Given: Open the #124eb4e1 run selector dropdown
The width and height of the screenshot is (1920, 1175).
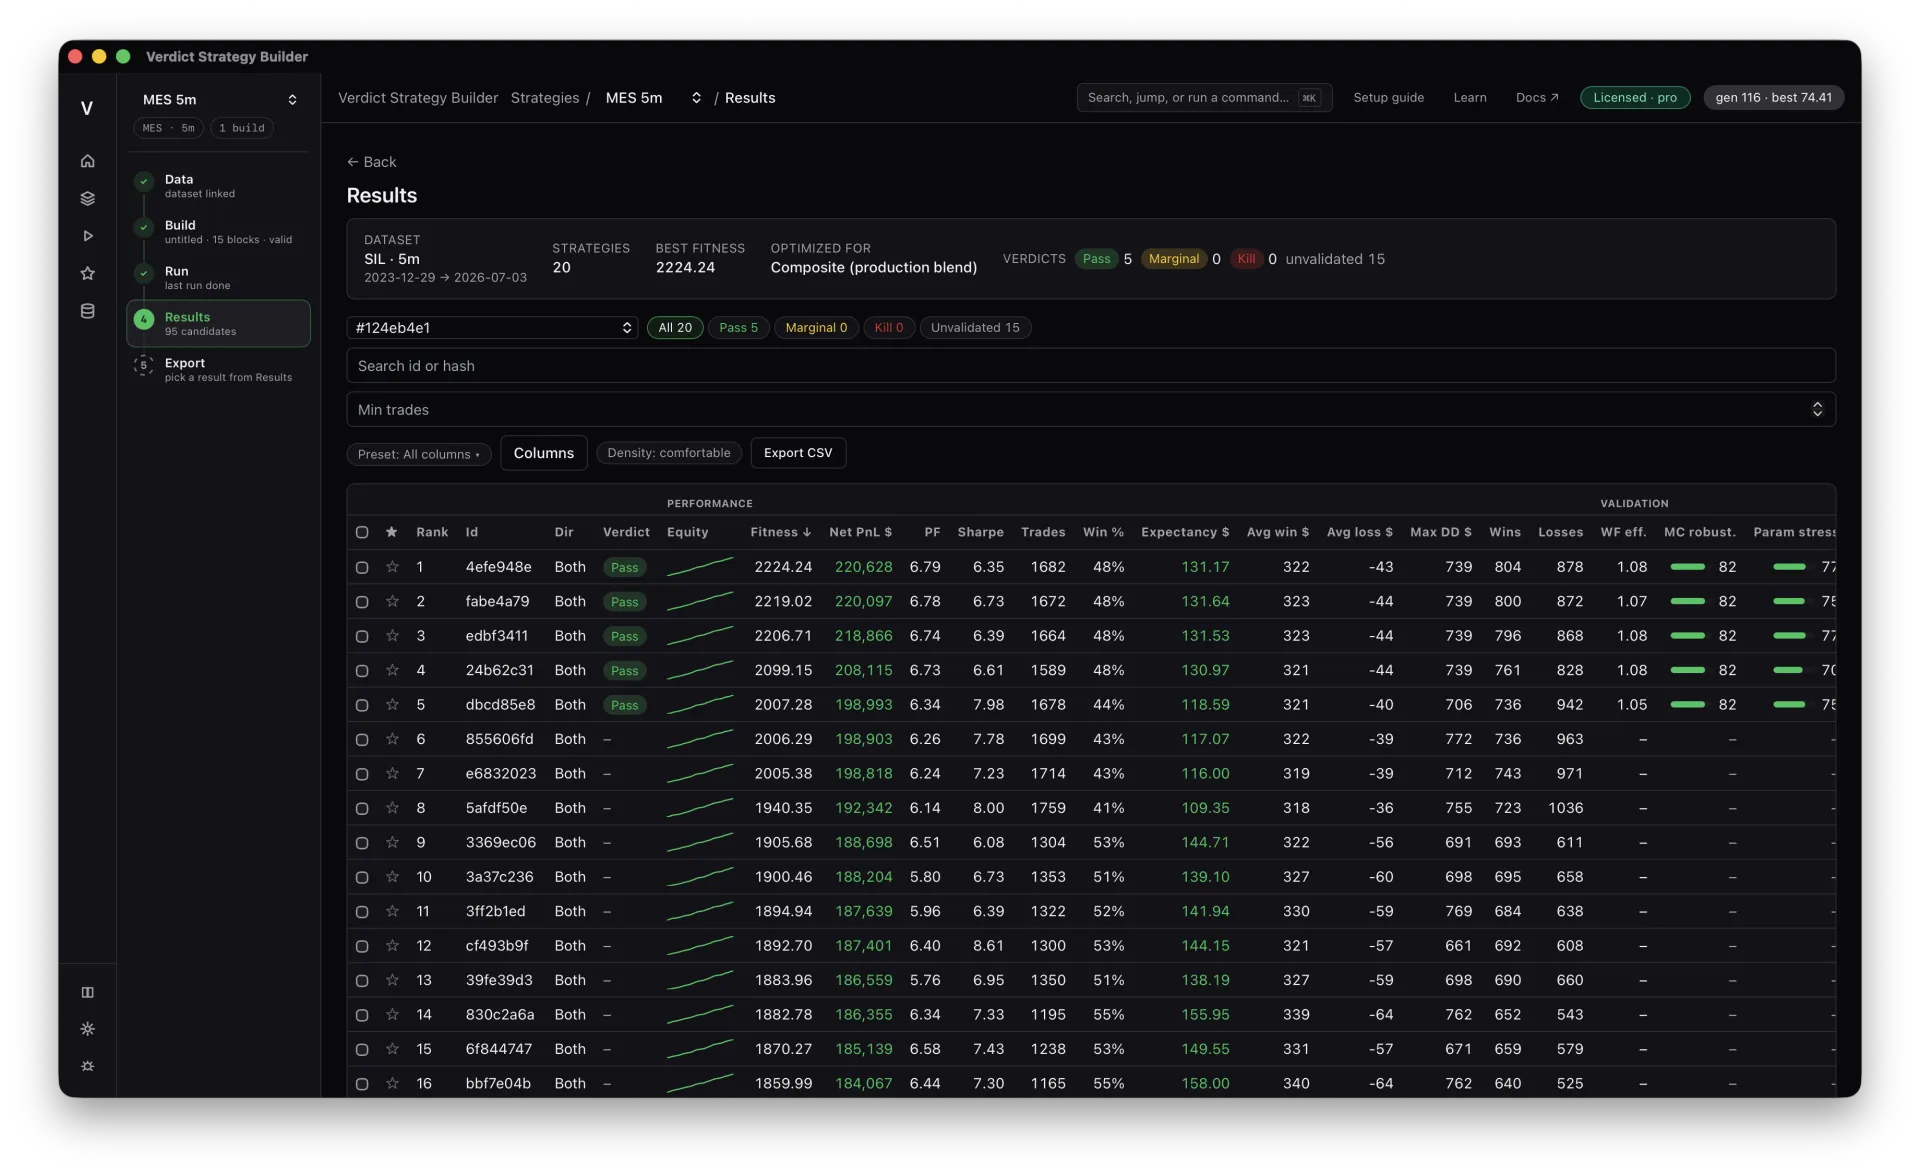Looking at the screenshot, I should tap(492, 328).
